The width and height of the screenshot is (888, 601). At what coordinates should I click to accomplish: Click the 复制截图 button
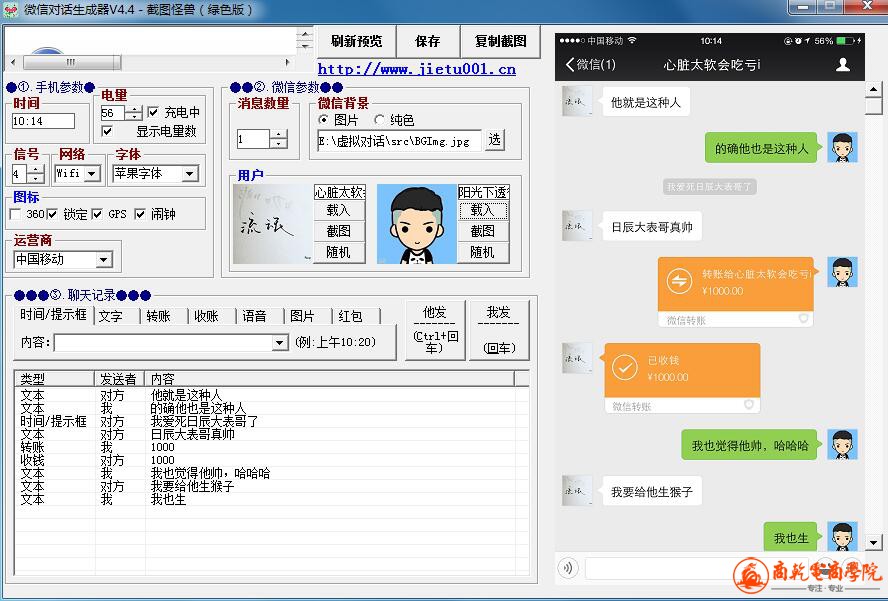click(x=501, y=41)
